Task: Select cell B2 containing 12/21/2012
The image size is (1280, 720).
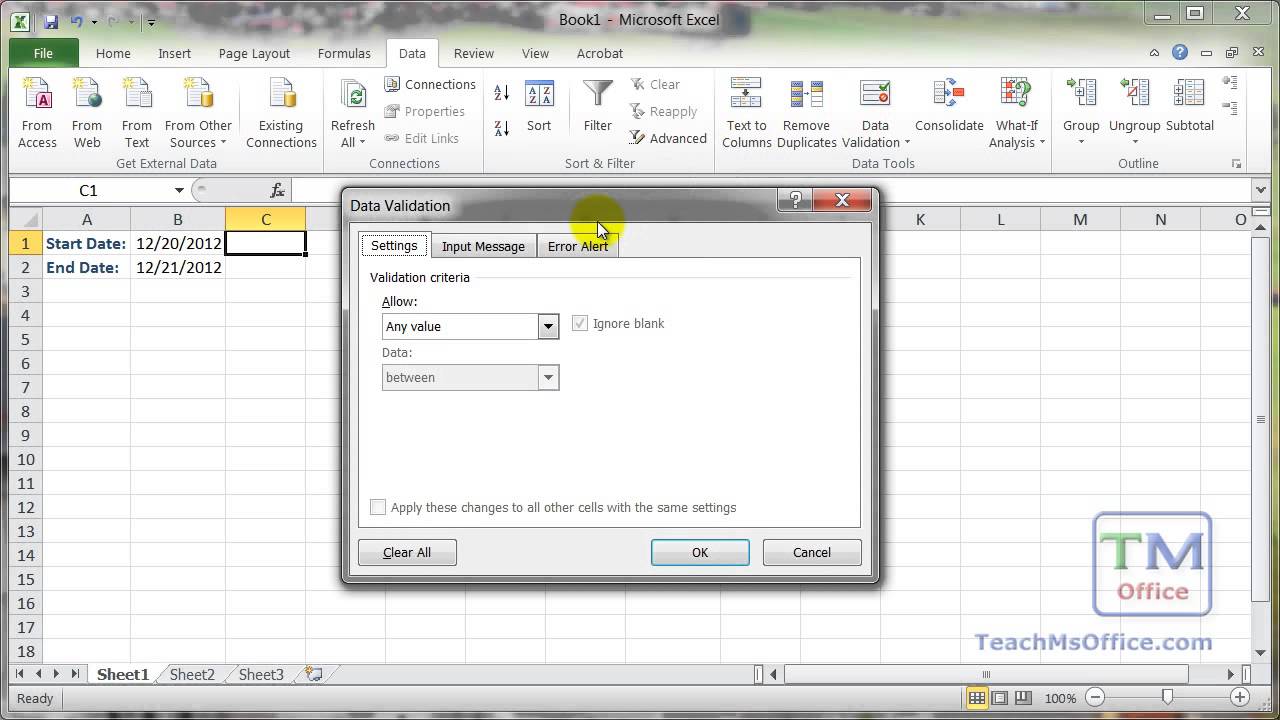Action: pos(178,267)
